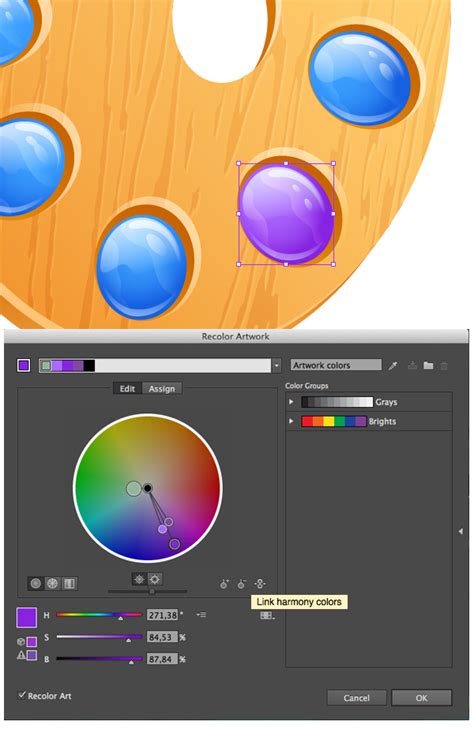This screenshot has width=474, height=729.
Task: Click the new color group folder icon
Action: tap(428, 366)
